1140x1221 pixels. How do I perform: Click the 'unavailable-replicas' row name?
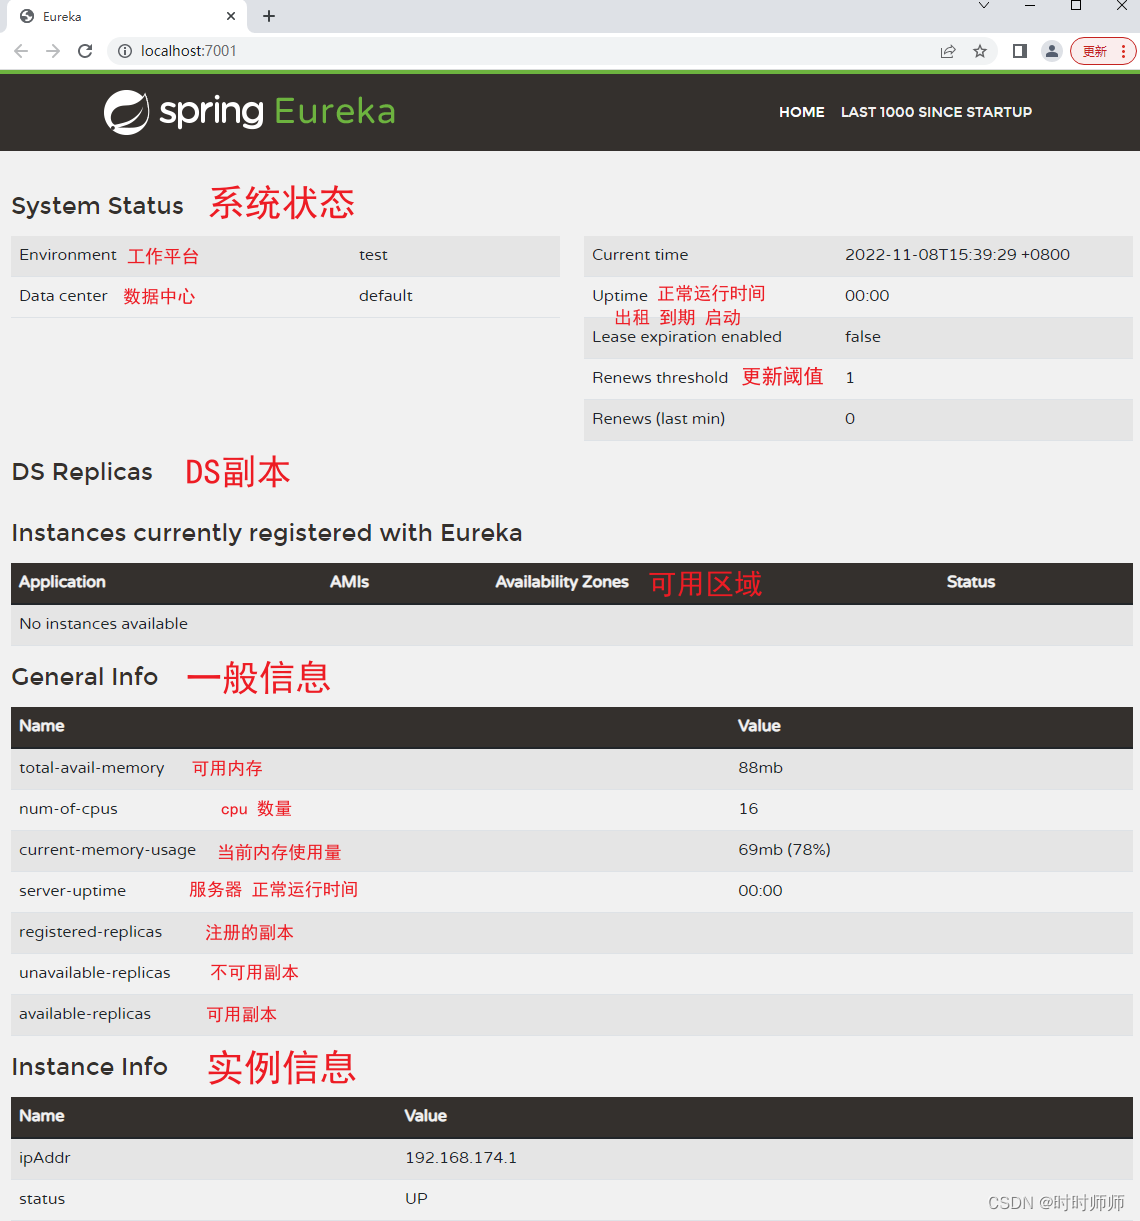(94, 973)
